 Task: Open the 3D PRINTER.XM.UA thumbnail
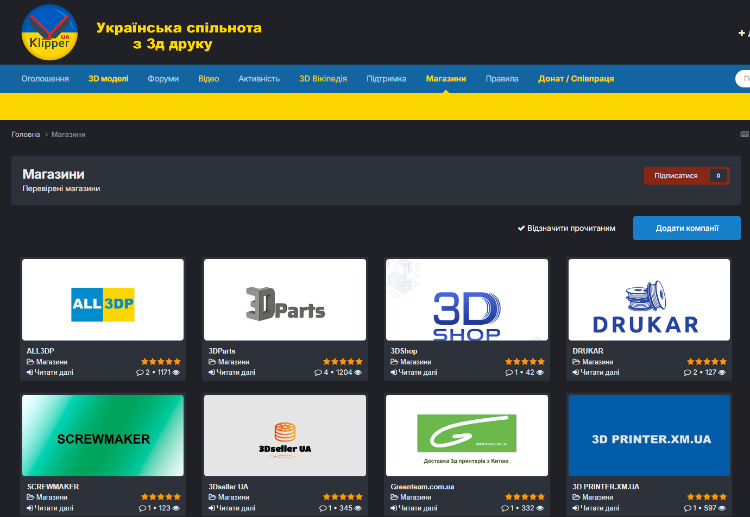tap(649, 435)
